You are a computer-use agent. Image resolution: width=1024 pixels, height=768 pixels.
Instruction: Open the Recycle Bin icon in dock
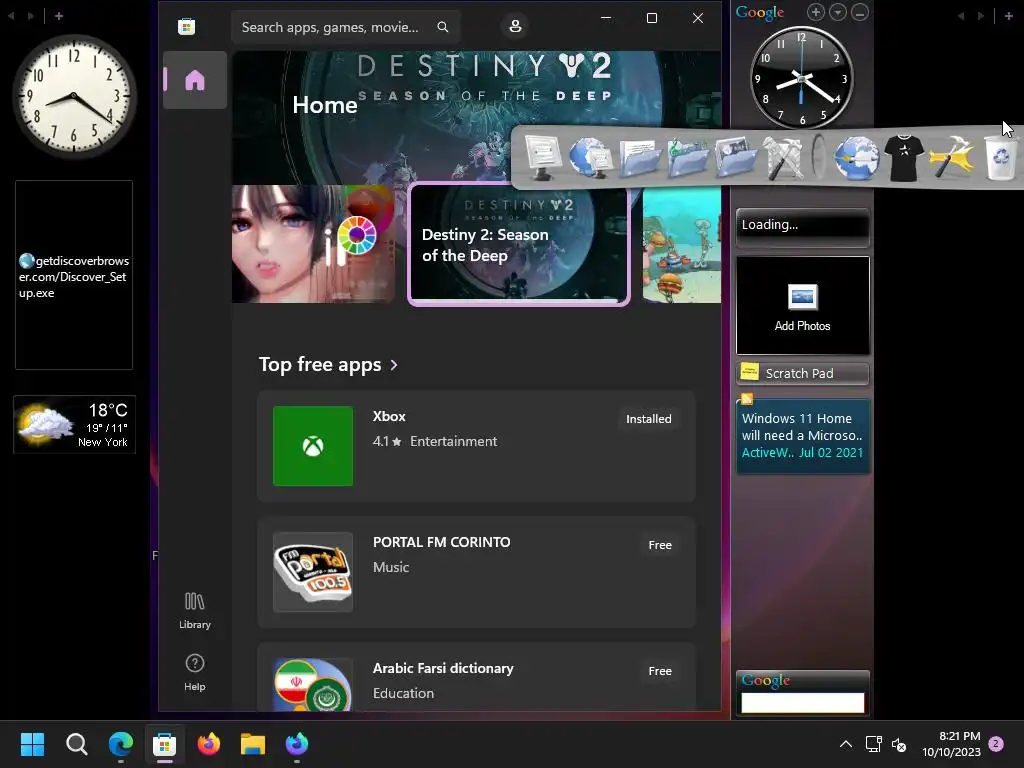(x=1000, y=157)
